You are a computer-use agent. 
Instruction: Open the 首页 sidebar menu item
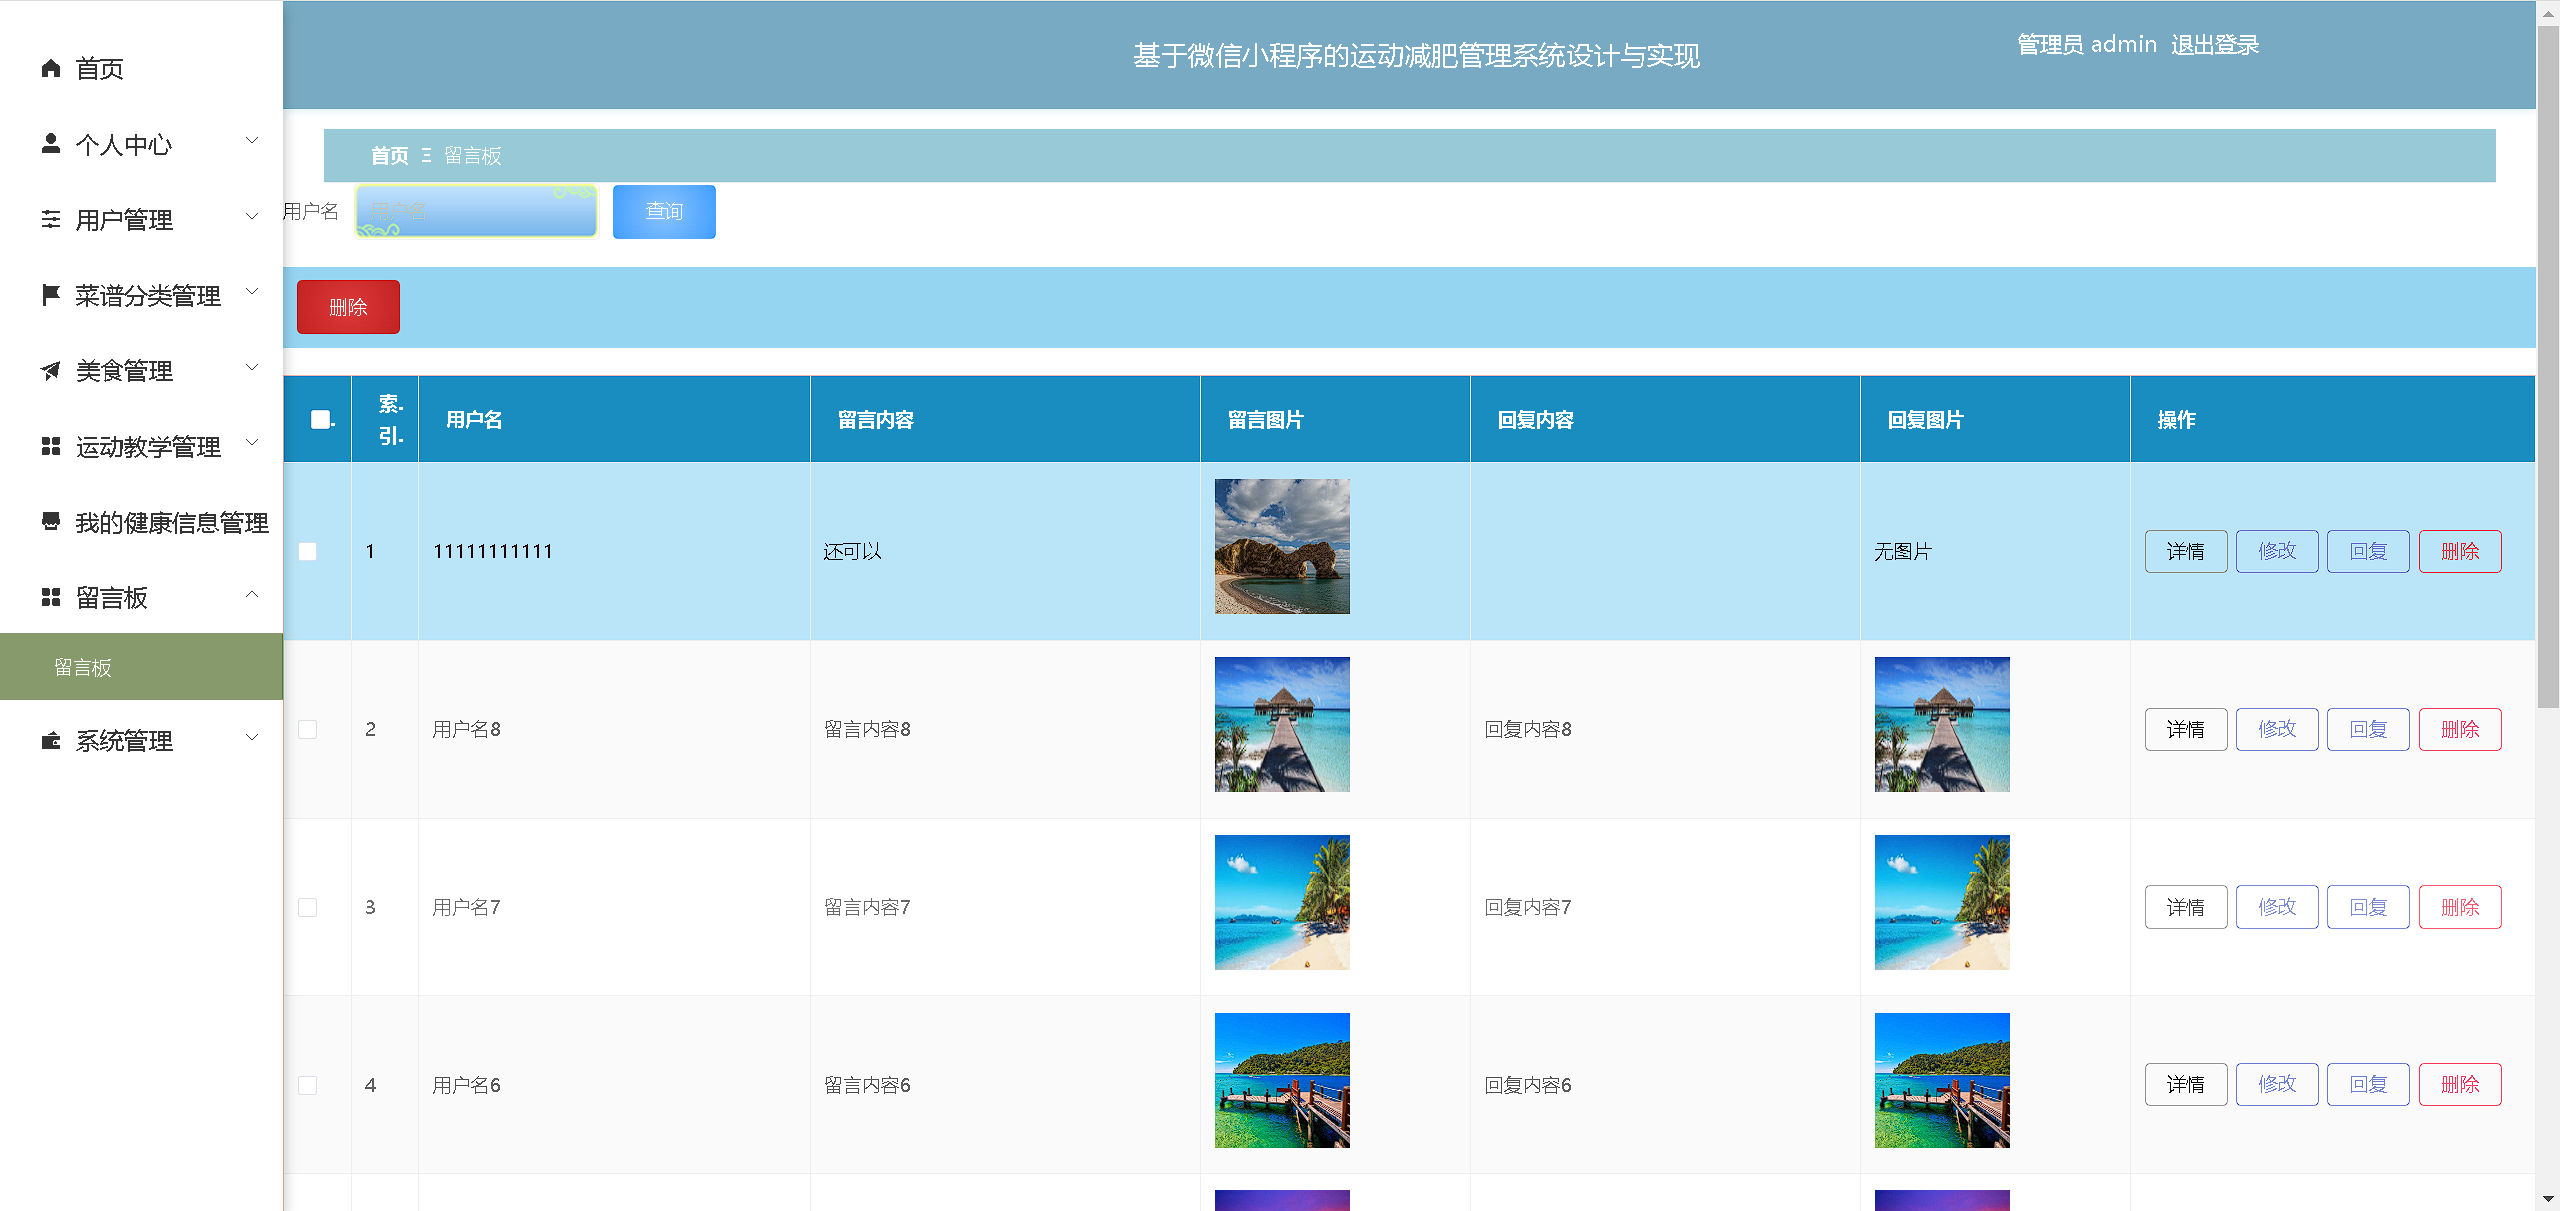pyautogui.click(x=141, y=68)
